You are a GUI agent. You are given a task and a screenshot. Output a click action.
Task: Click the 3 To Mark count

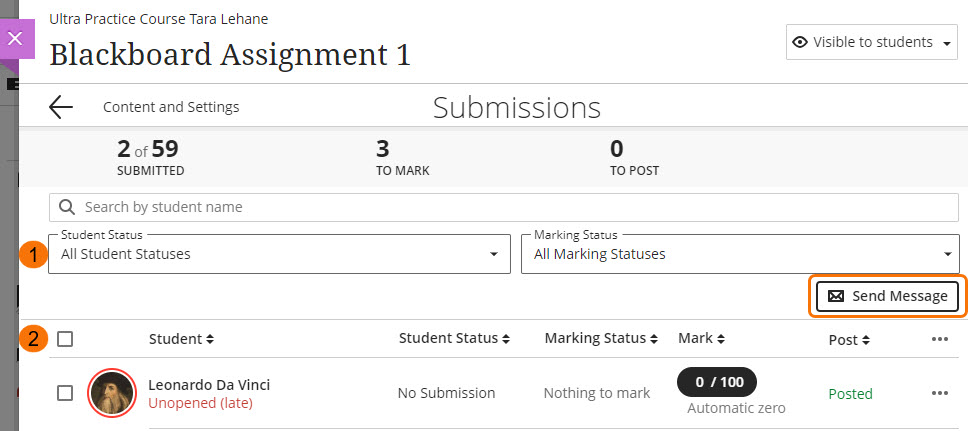click(403, 157)
